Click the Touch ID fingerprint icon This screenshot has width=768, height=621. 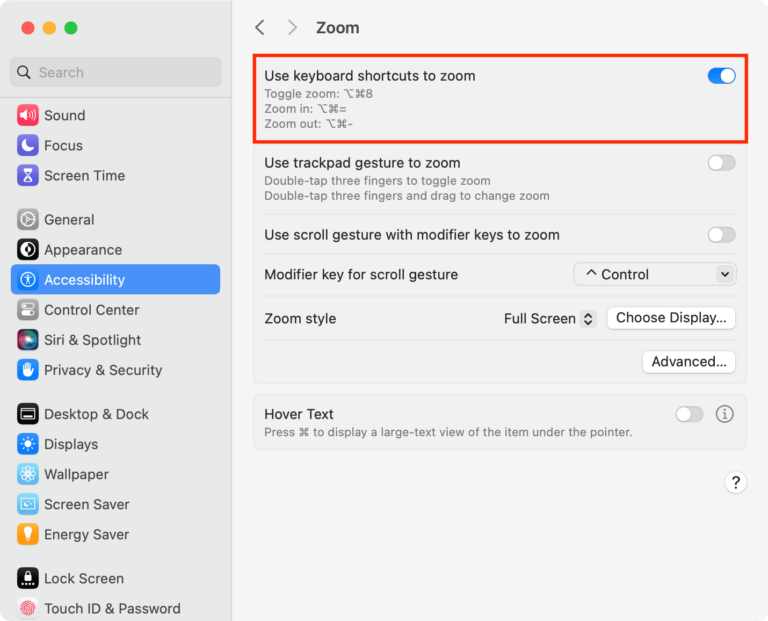point(28,608)
